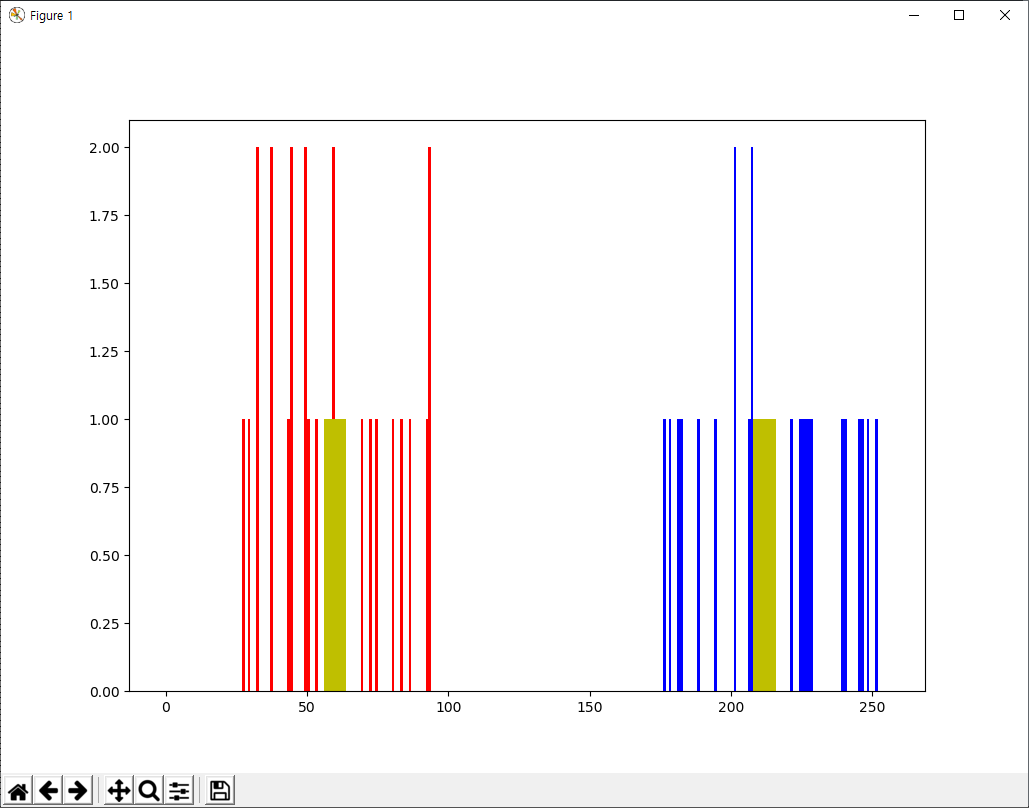Save the figure using the floppy disk icon

220,790
